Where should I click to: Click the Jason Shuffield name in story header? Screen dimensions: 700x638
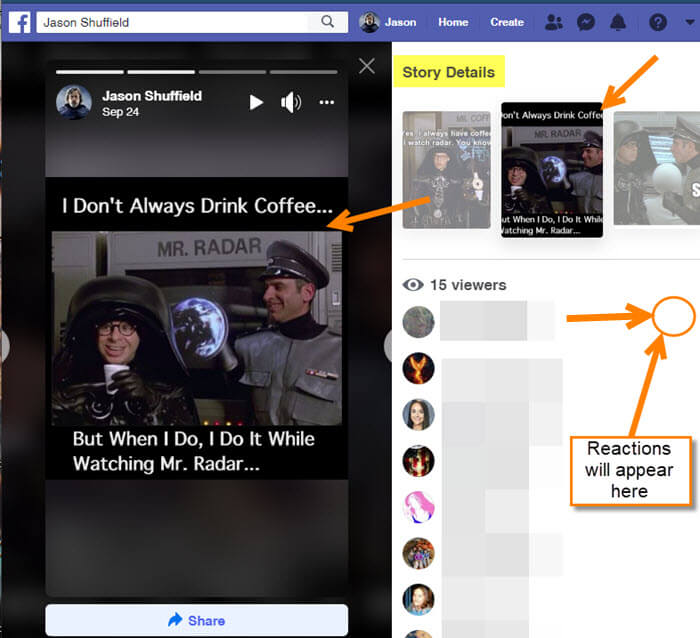click(x=152, y=96)
